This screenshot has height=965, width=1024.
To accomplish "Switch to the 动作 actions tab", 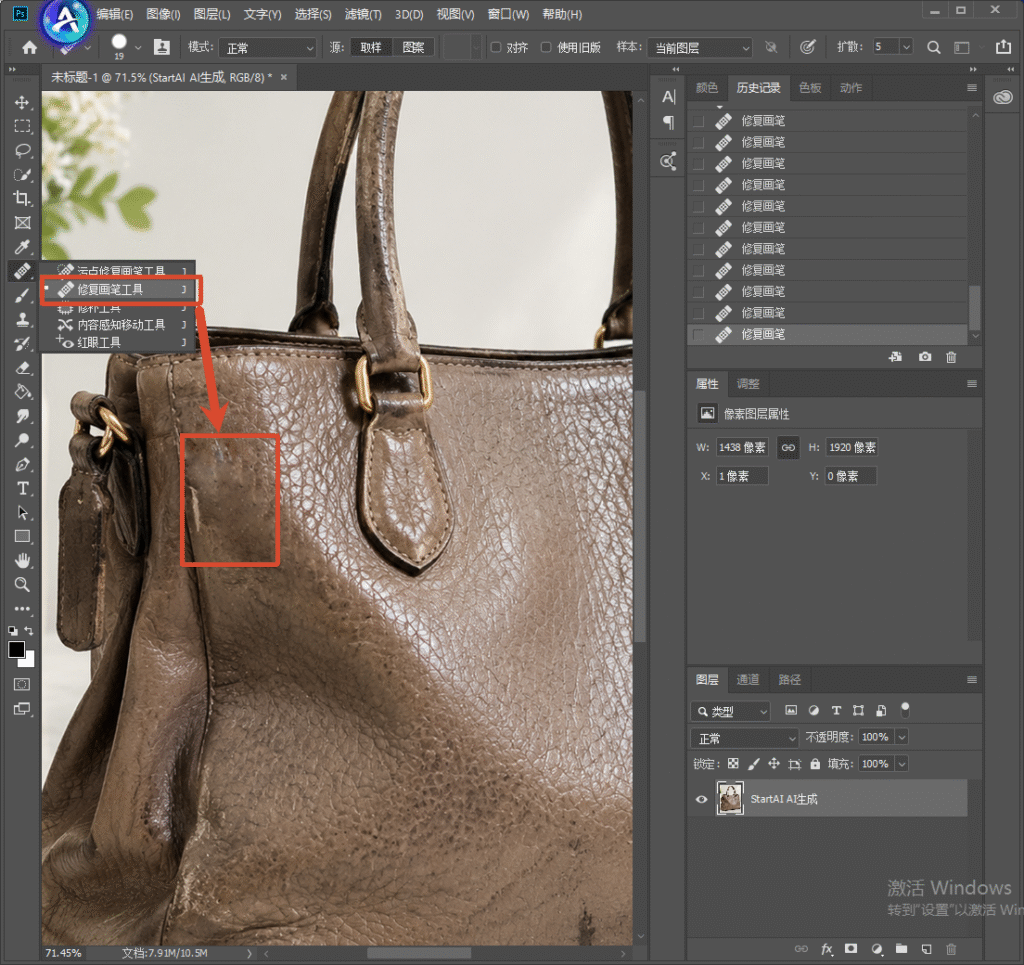I will click(850, 87).
